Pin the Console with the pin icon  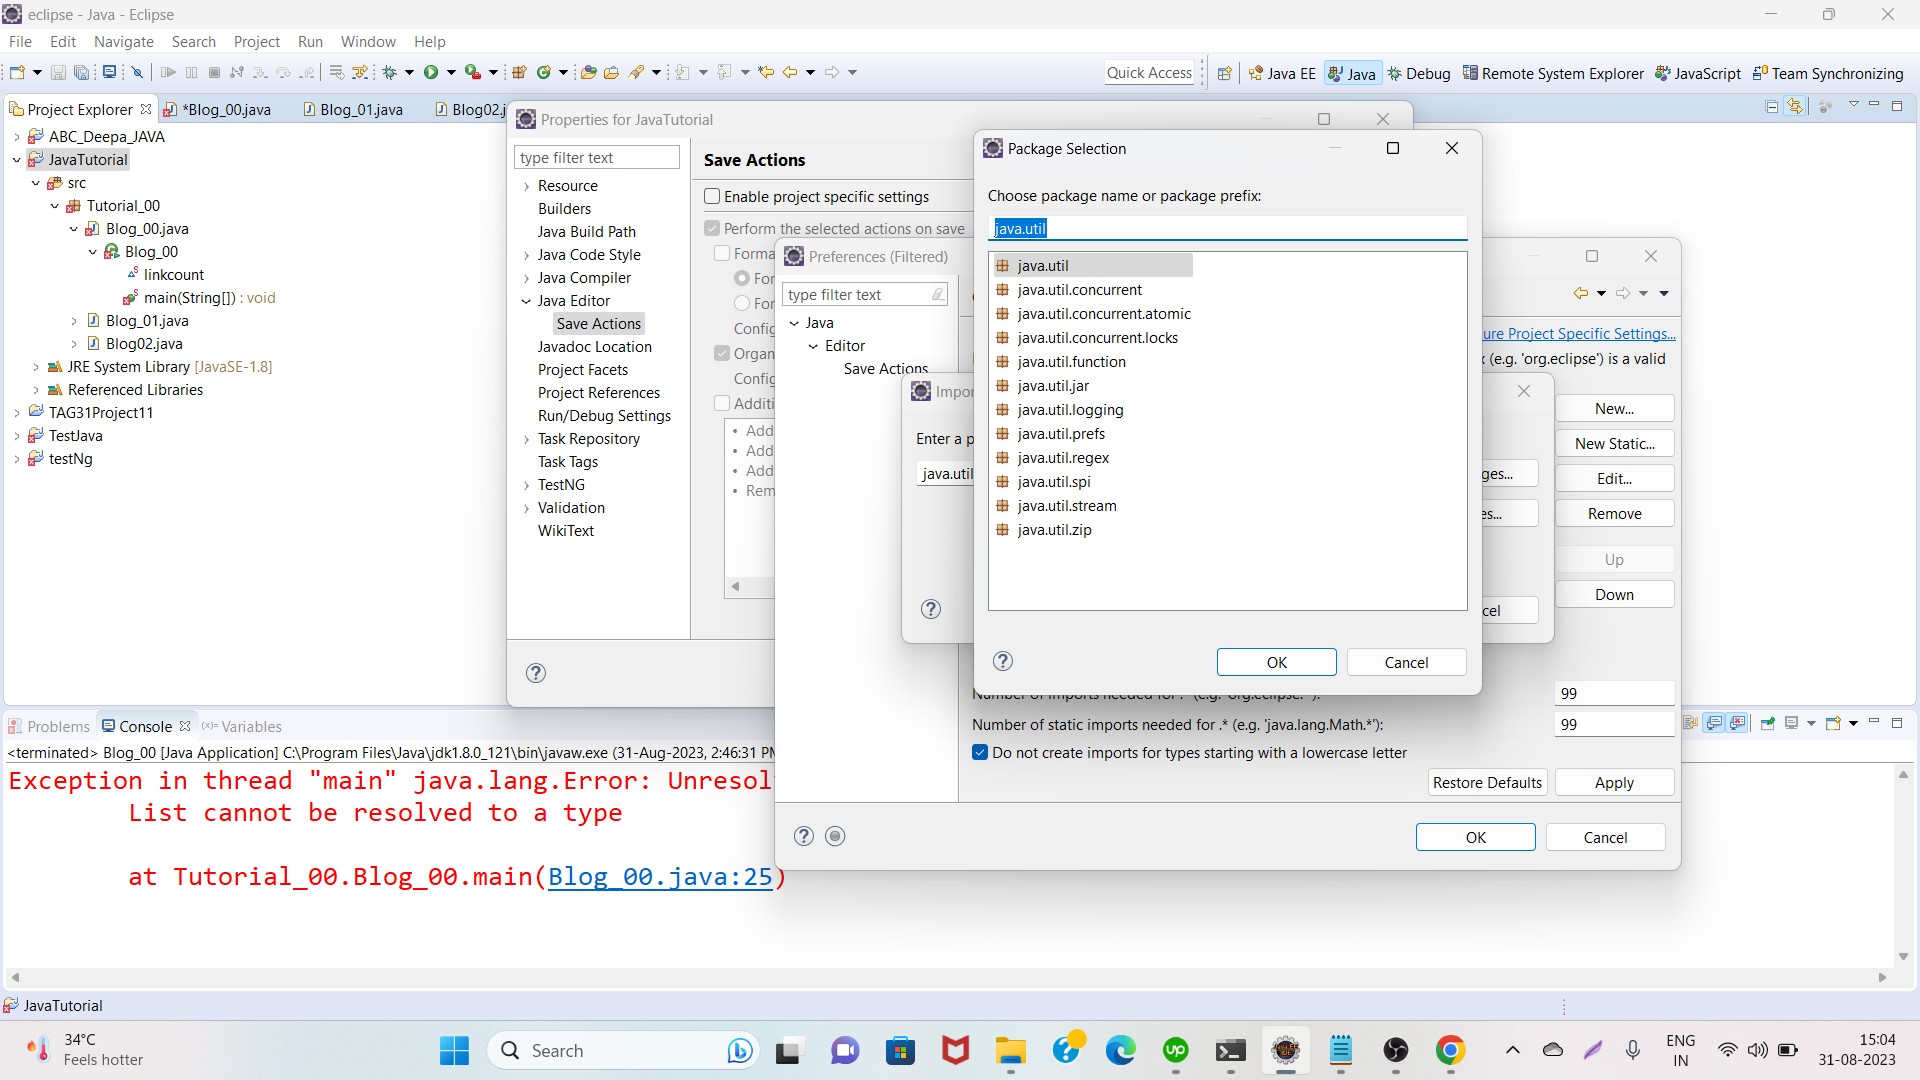click(1769, 723)
